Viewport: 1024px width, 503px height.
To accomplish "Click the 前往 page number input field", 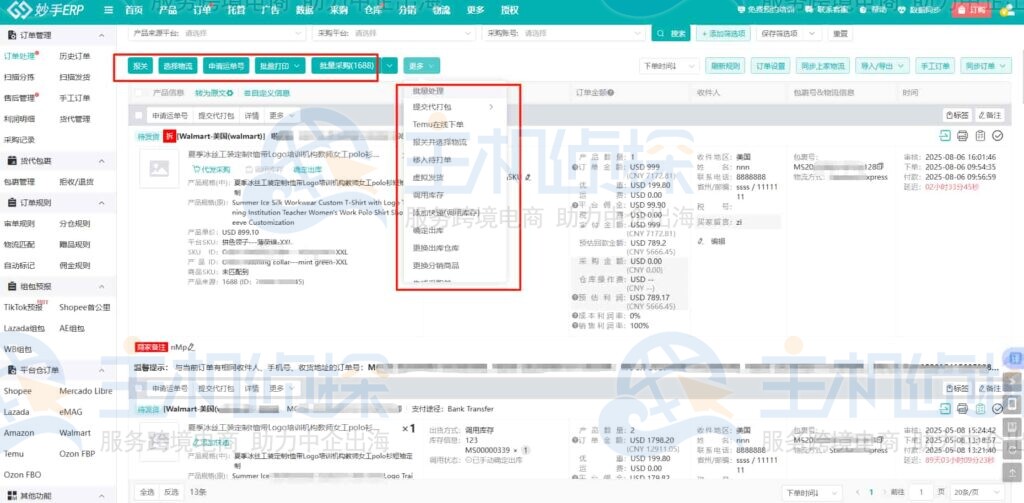I will (x=921, y=492).
